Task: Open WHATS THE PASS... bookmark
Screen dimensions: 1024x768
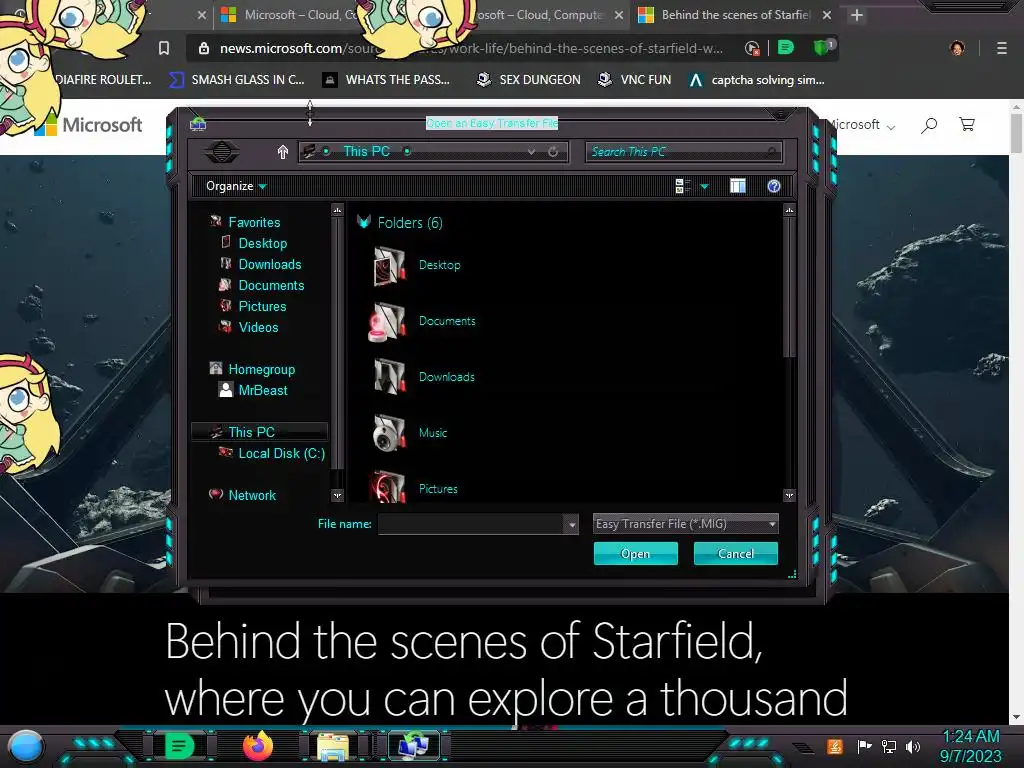Action: pos(387,80)
